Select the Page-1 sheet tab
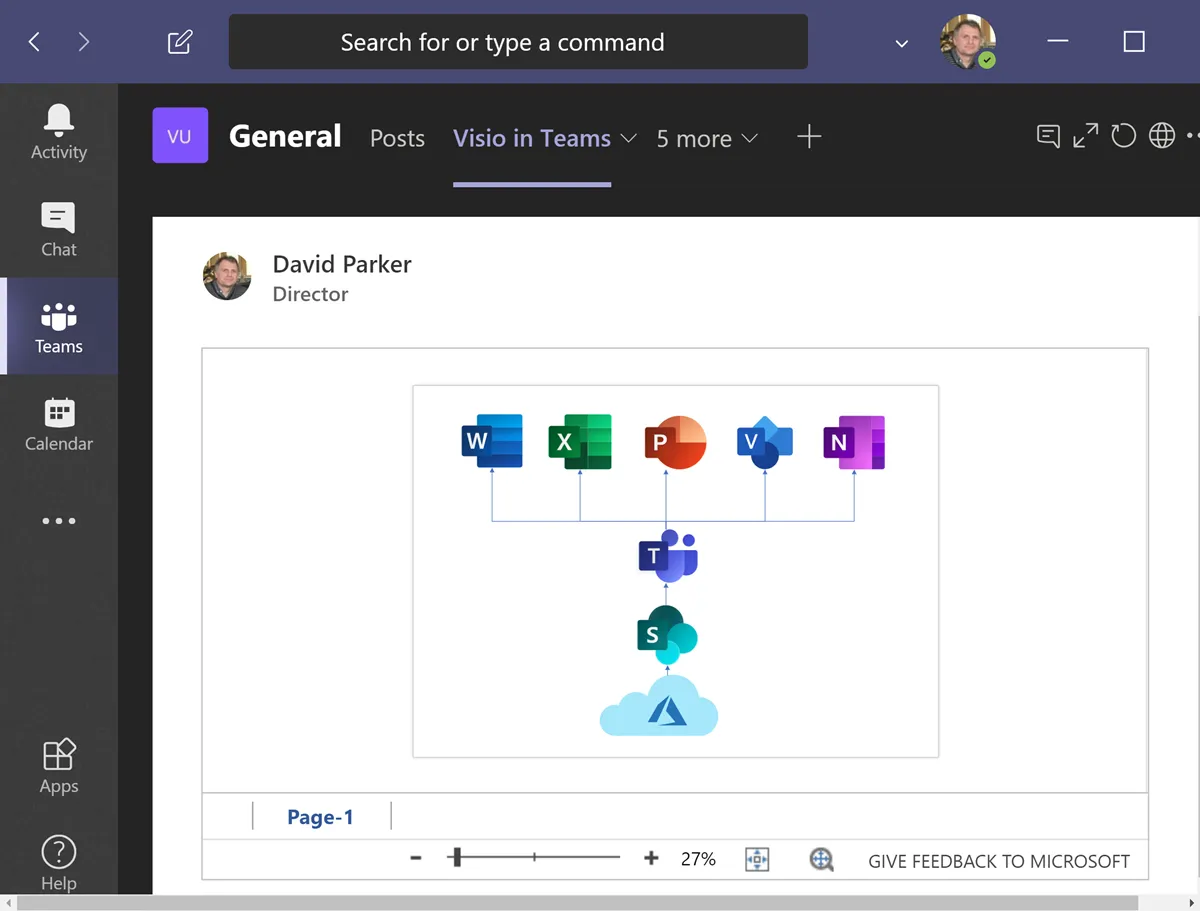1200x911 pixels. pyautogui.click(x=320, y=817)
